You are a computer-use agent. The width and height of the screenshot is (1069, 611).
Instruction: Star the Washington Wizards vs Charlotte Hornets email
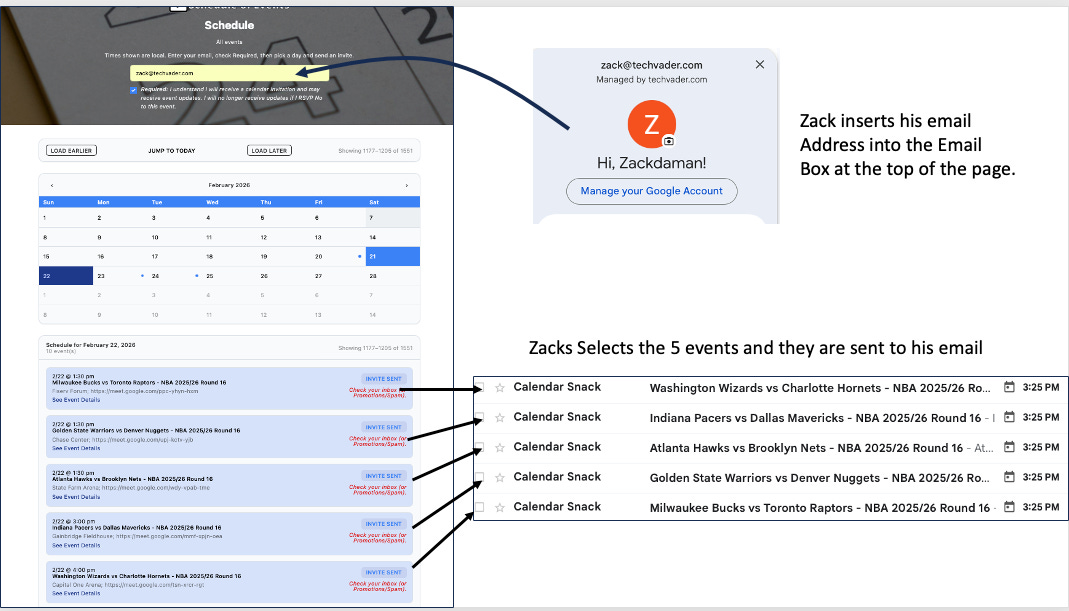pos(499,387)
